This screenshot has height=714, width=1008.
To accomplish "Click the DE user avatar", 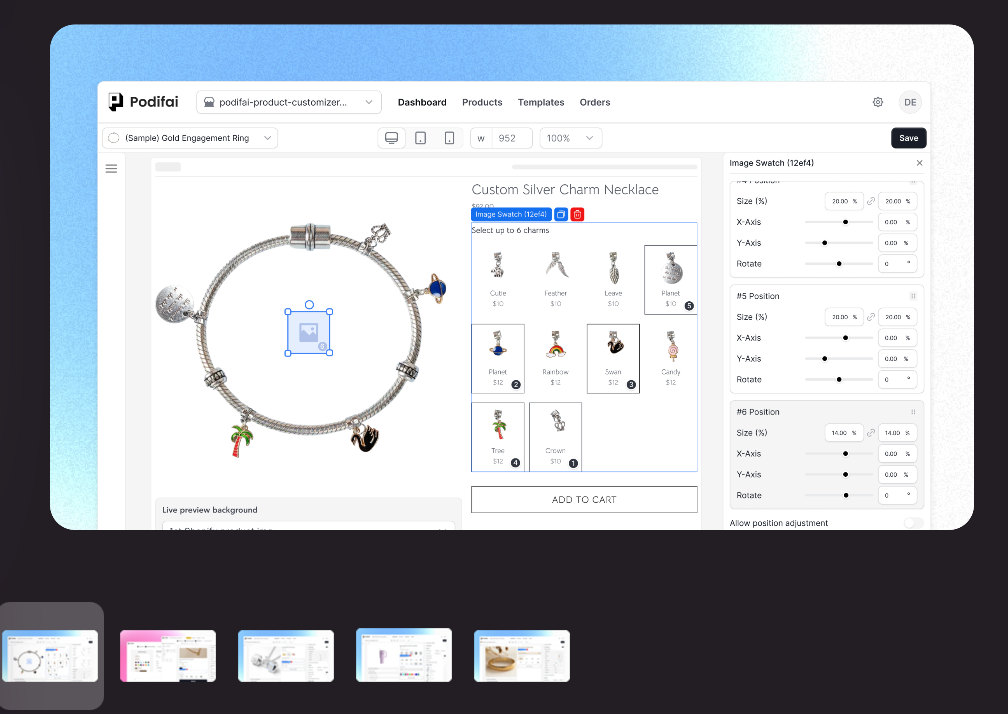I will pyautogui.click(x=909, y=102).
